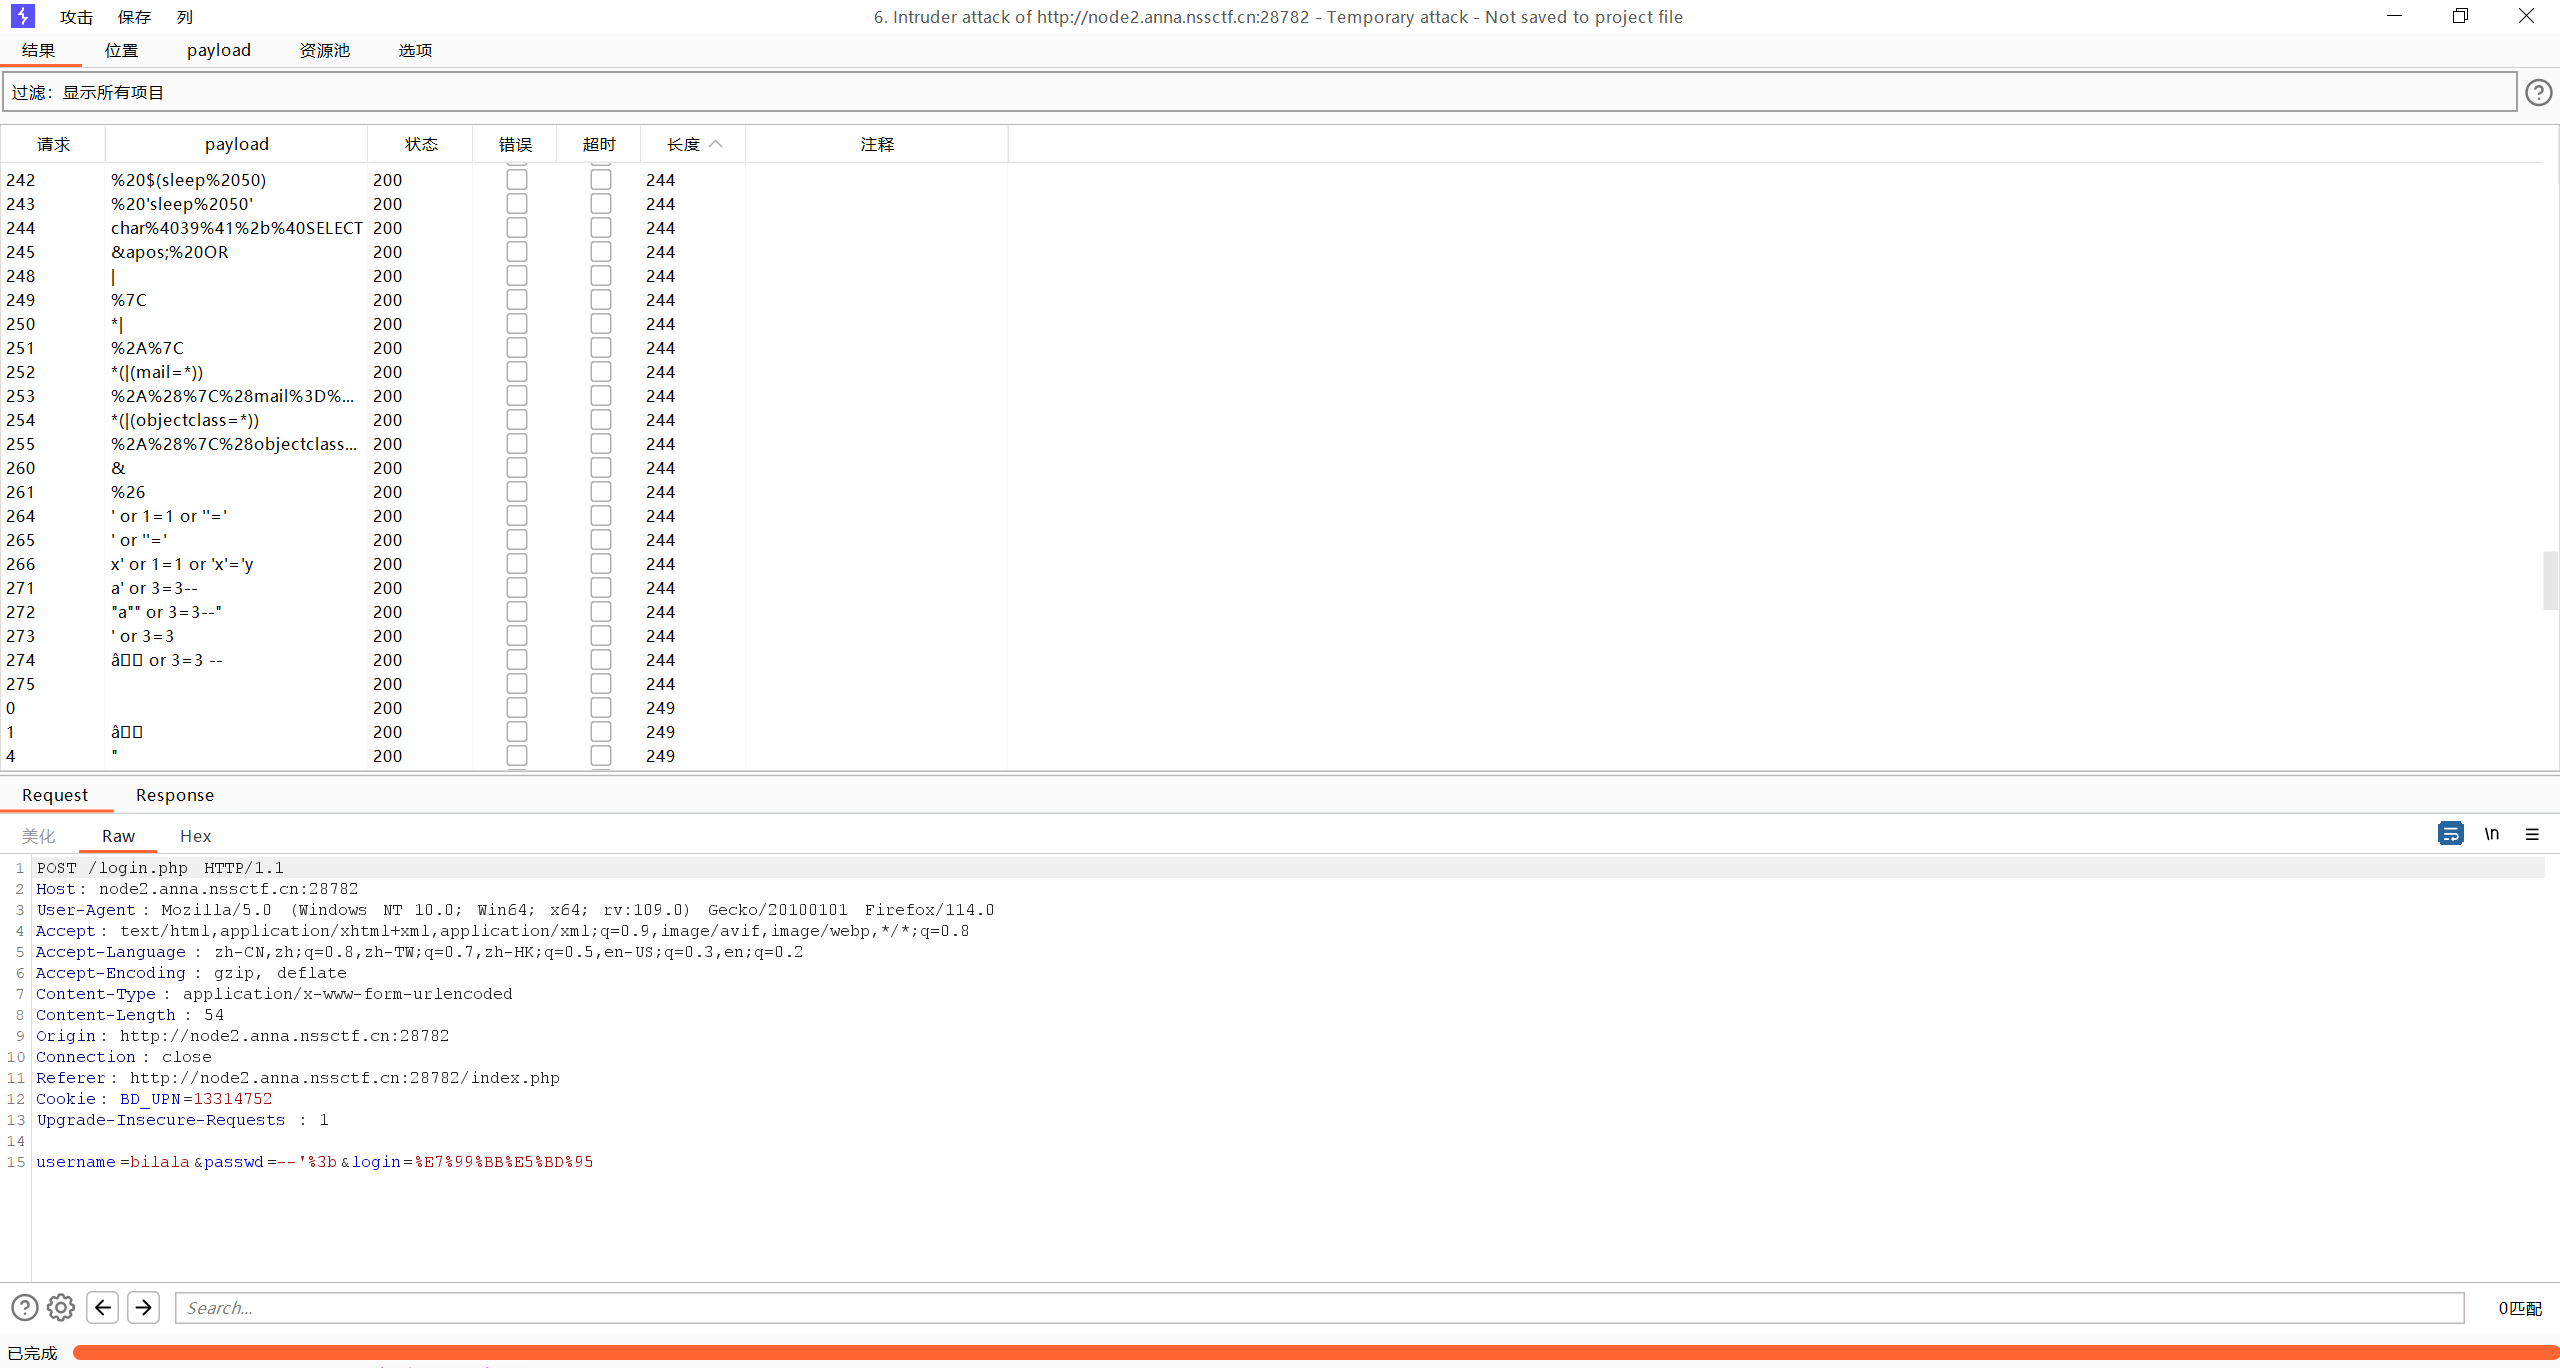The image size is (2560, 1368).
Task: Click the Burp Suite lightning logo icon
Action: coord(22,16)
